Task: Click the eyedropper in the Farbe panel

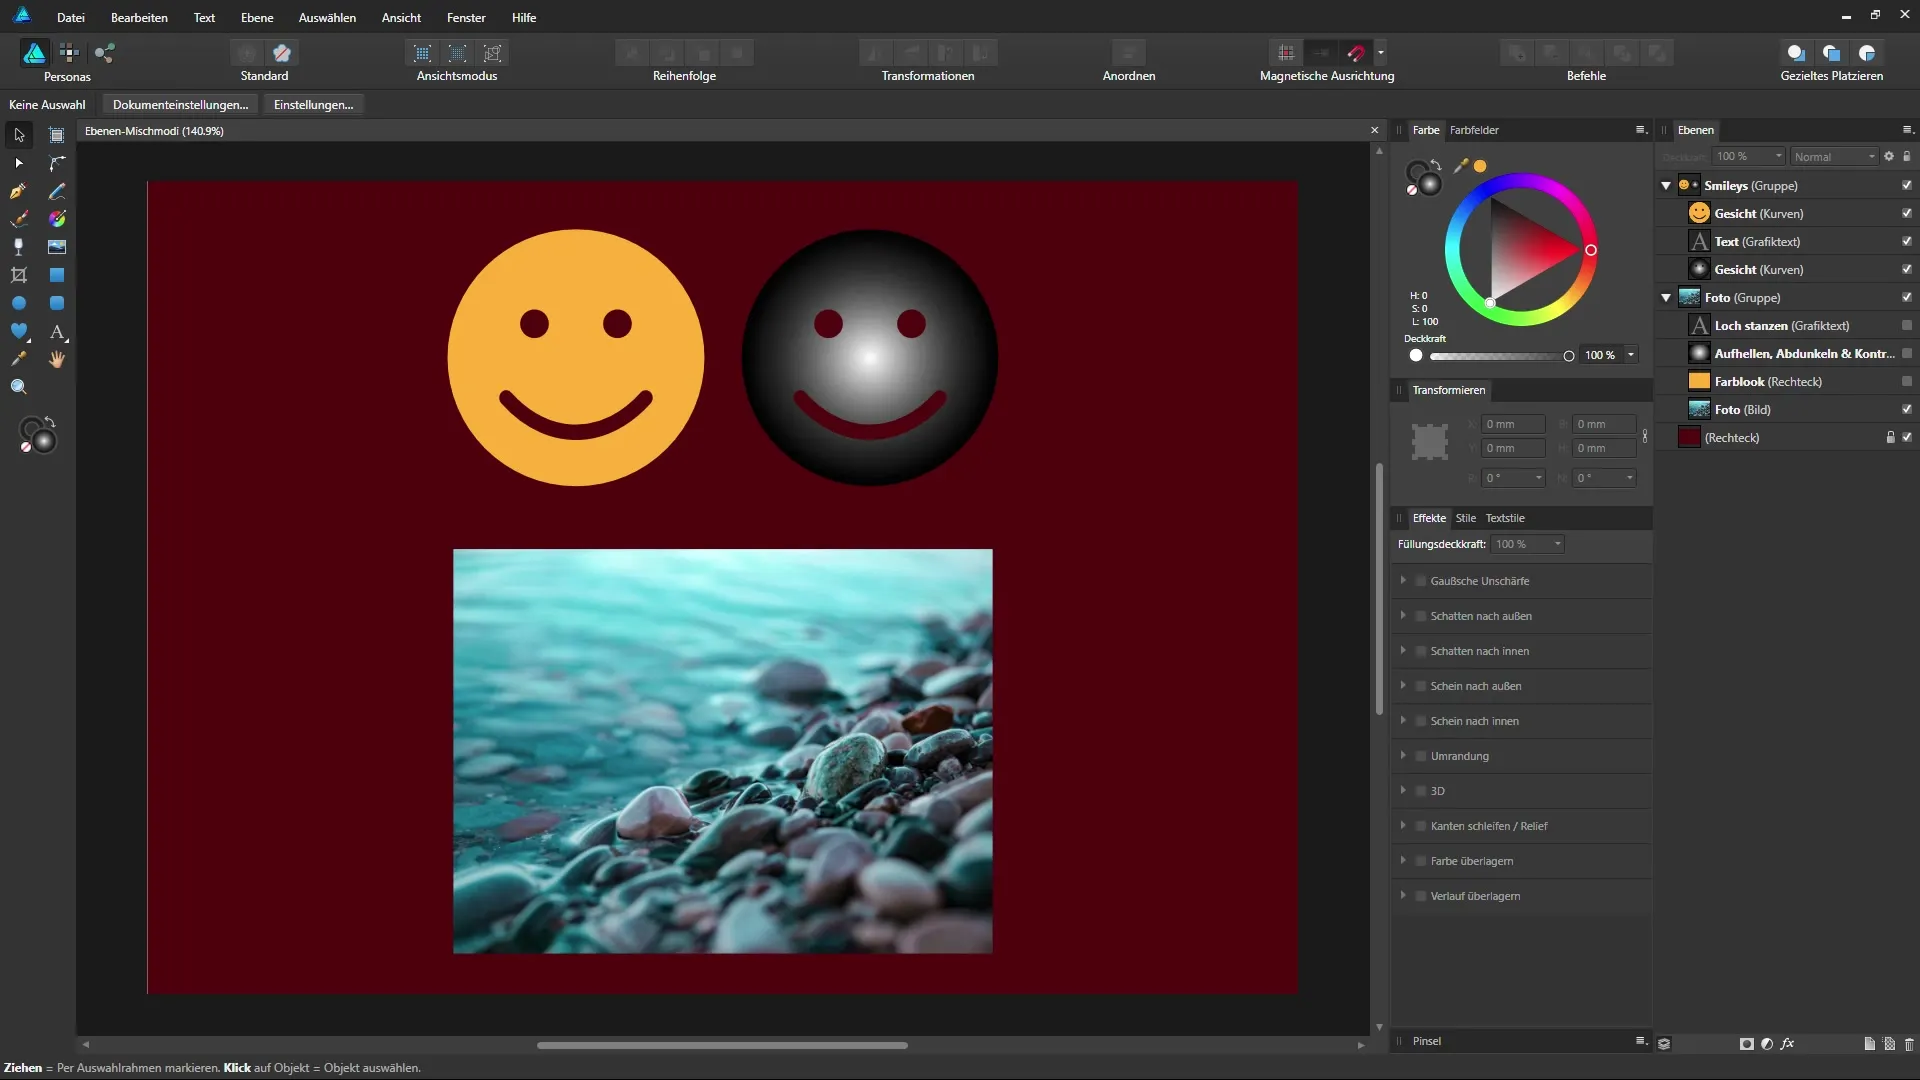Action: pos(1461,166)
